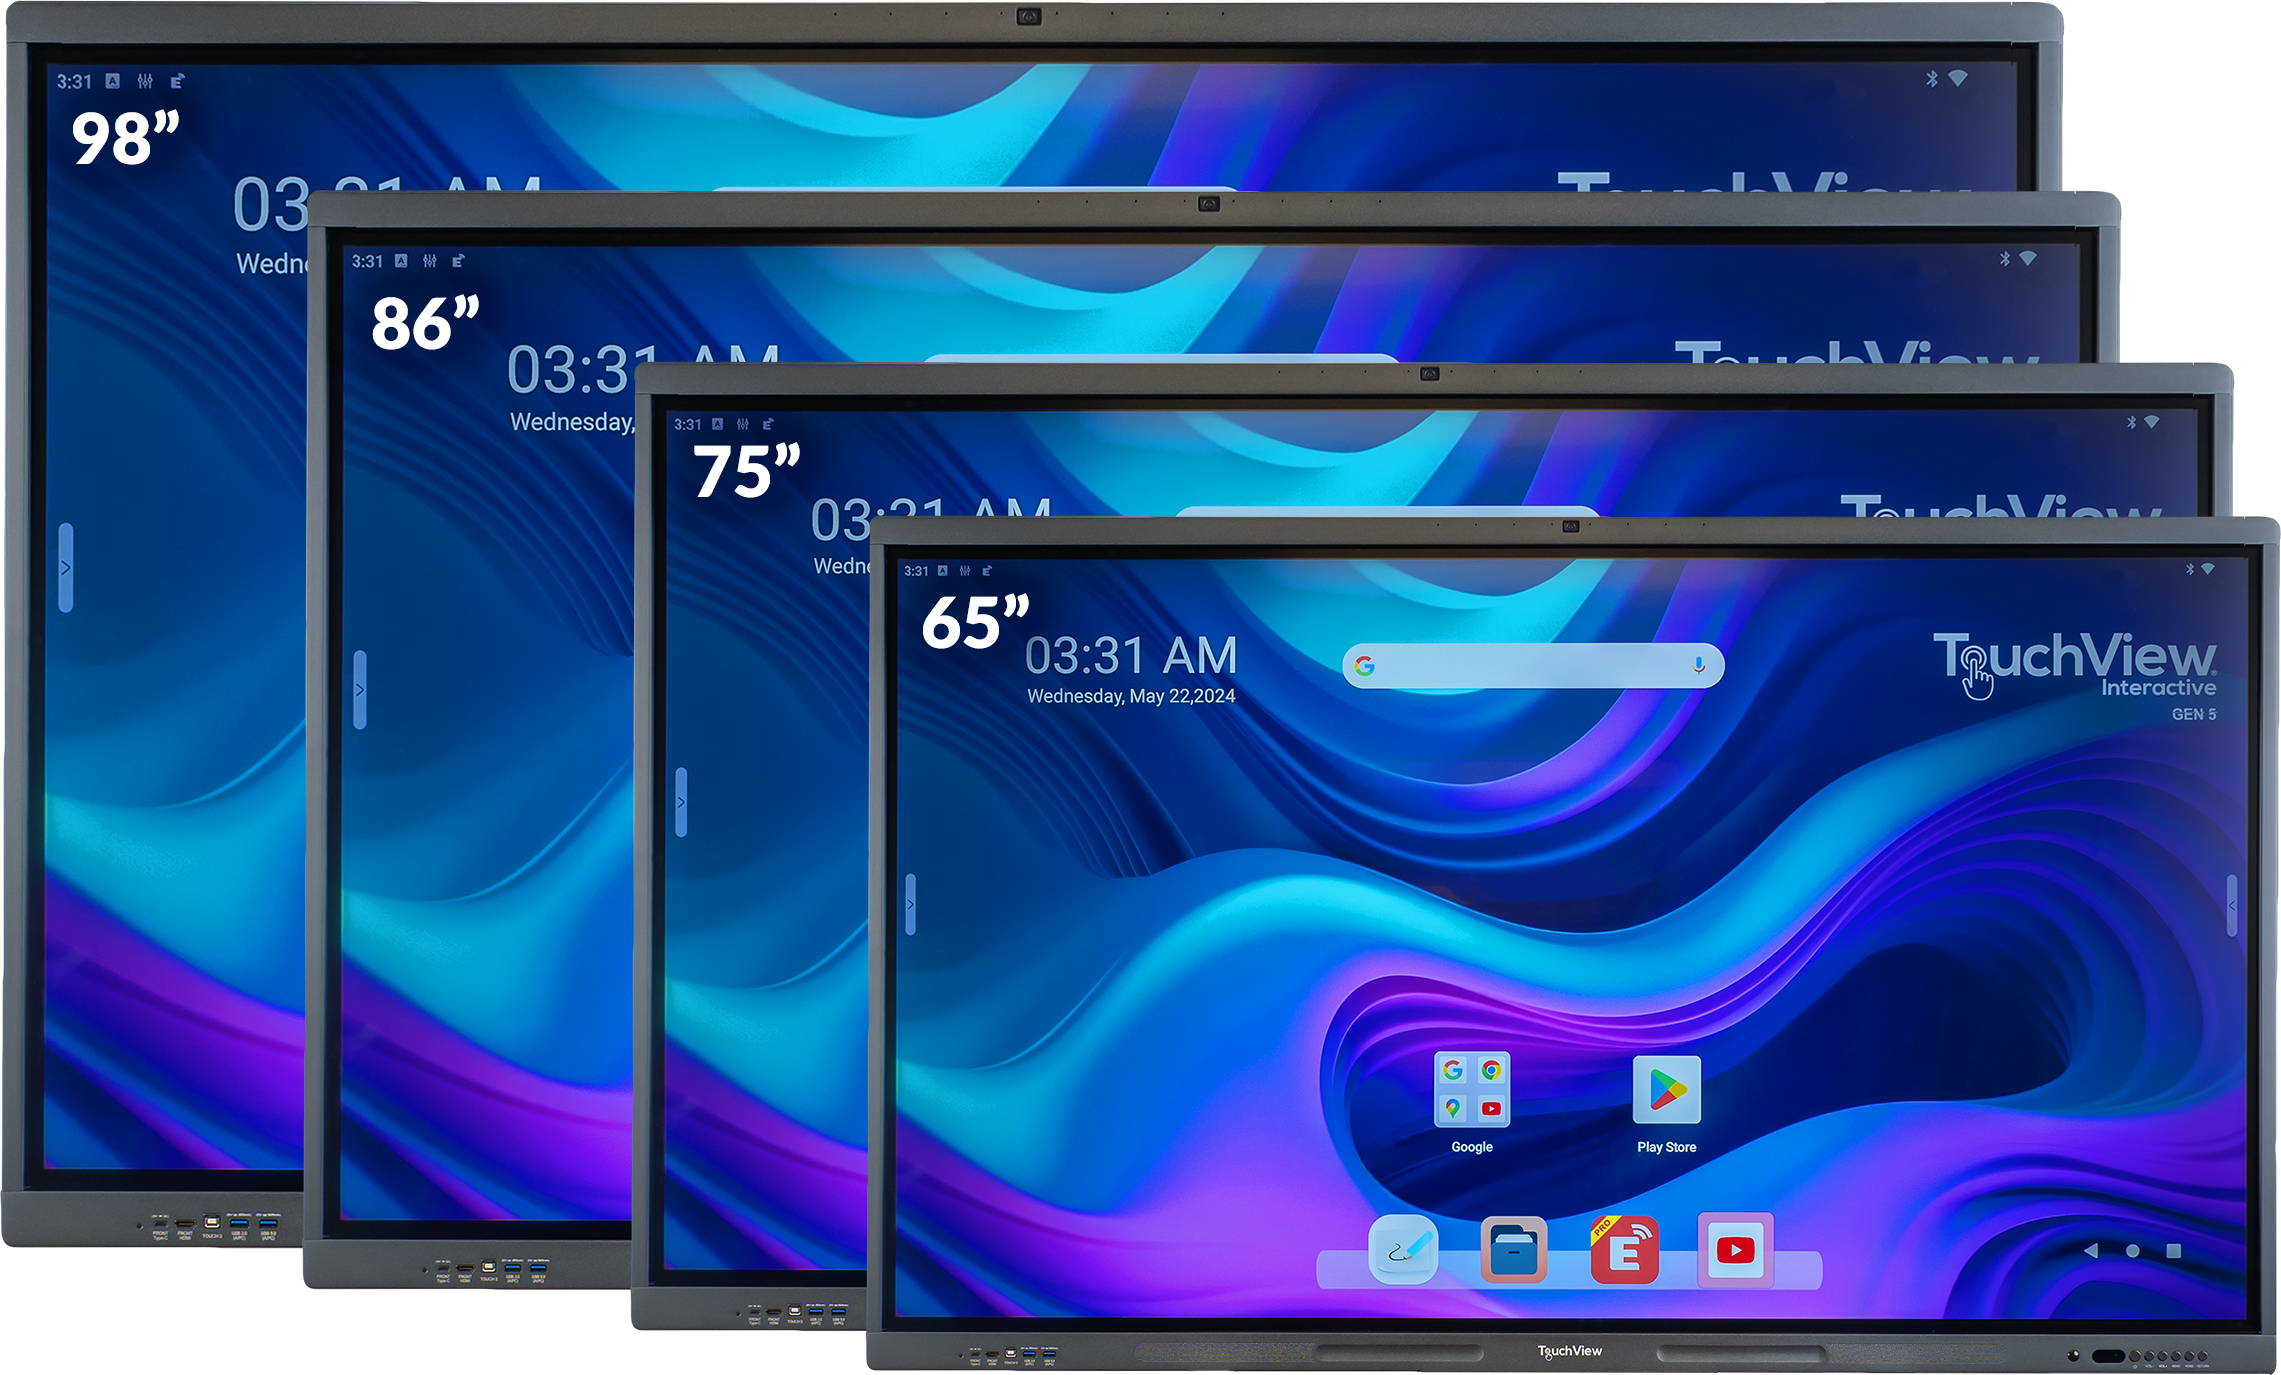The height and width of the screenshot is (1375, 2281).
Task: Click the 3:31 time in 98" status bar
Action: tap(74, 81)
